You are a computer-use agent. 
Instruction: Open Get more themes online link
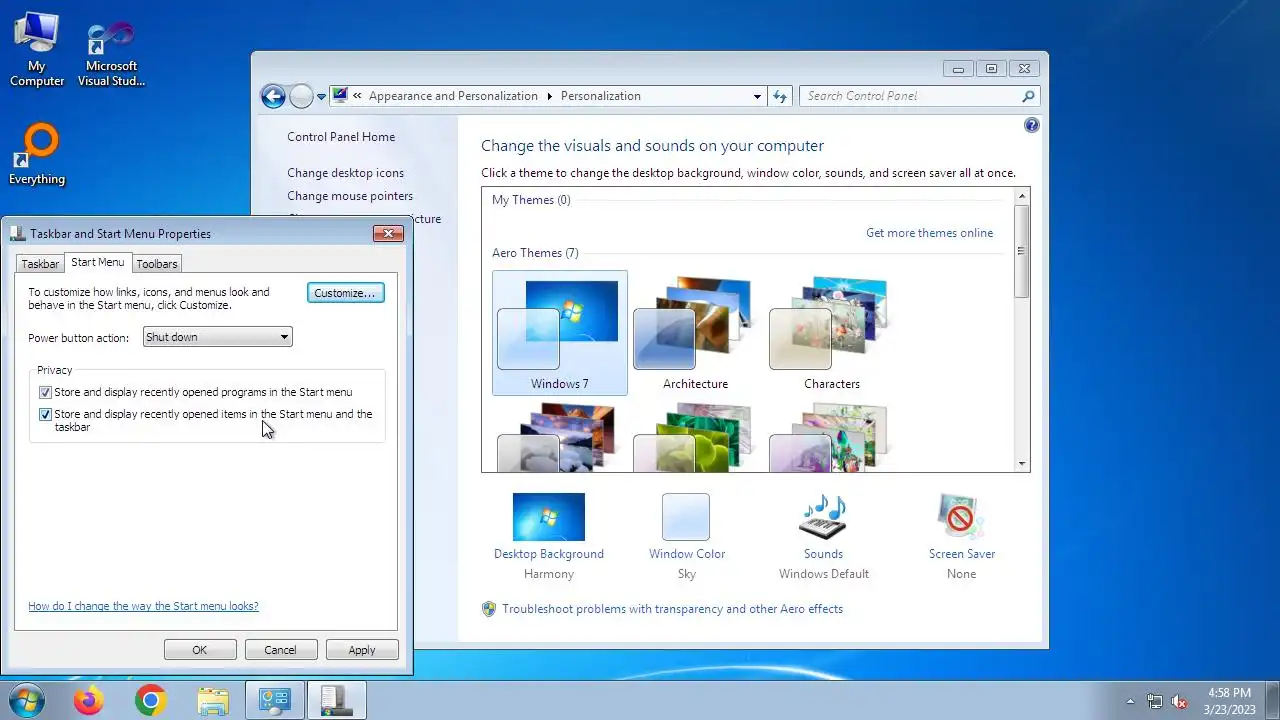point(929,233)
